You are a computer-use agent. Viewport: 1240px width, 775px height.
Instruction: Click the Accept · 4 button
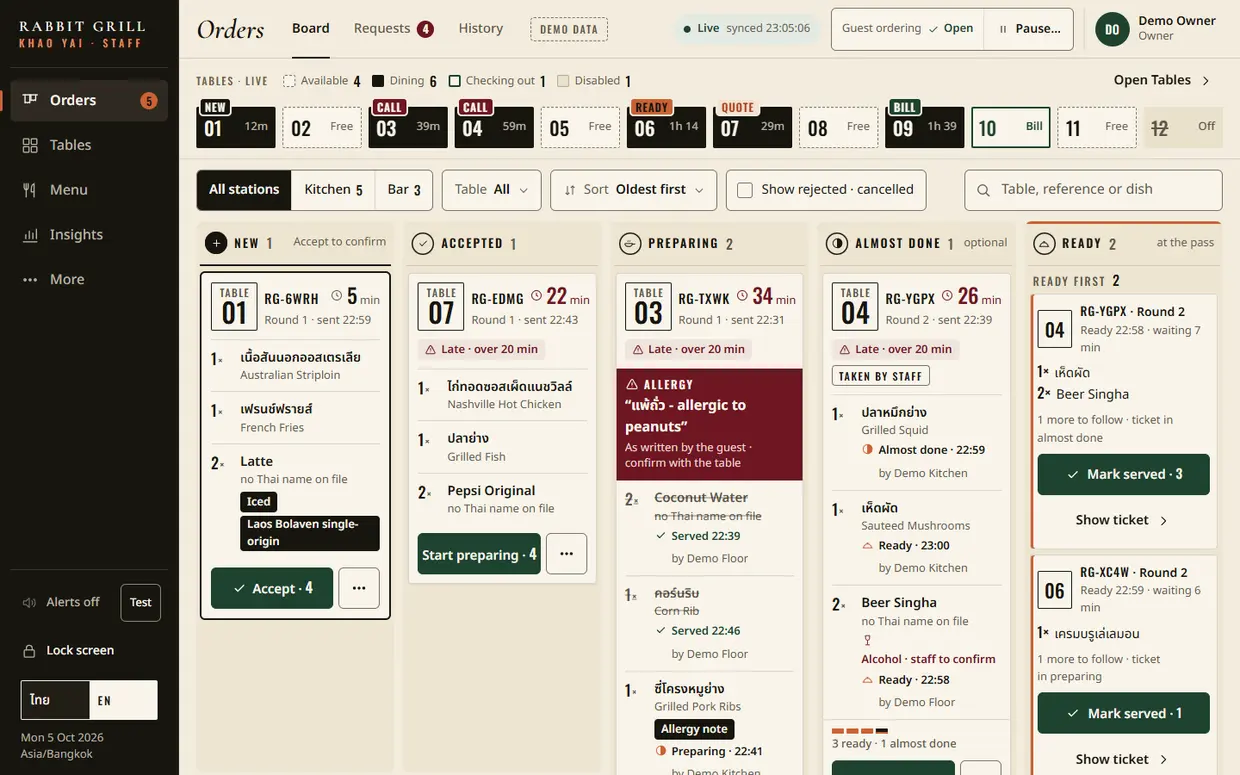click(272, 588)
